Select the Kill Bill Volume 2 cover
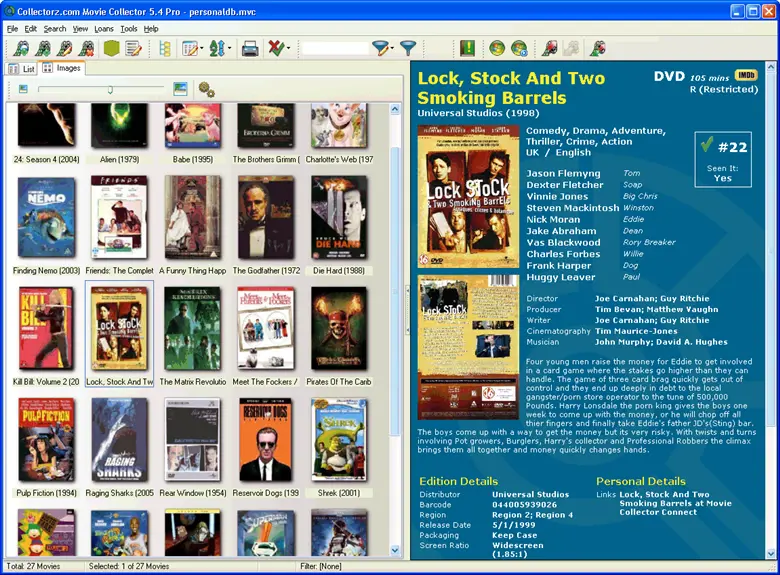 (46, 328)
